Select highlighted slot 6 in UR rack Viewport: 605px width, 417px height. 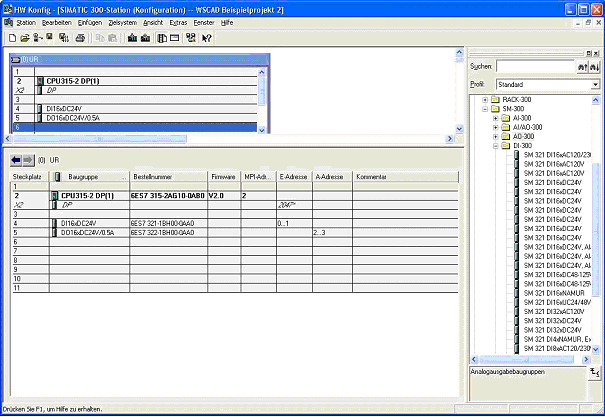[135, 127]
